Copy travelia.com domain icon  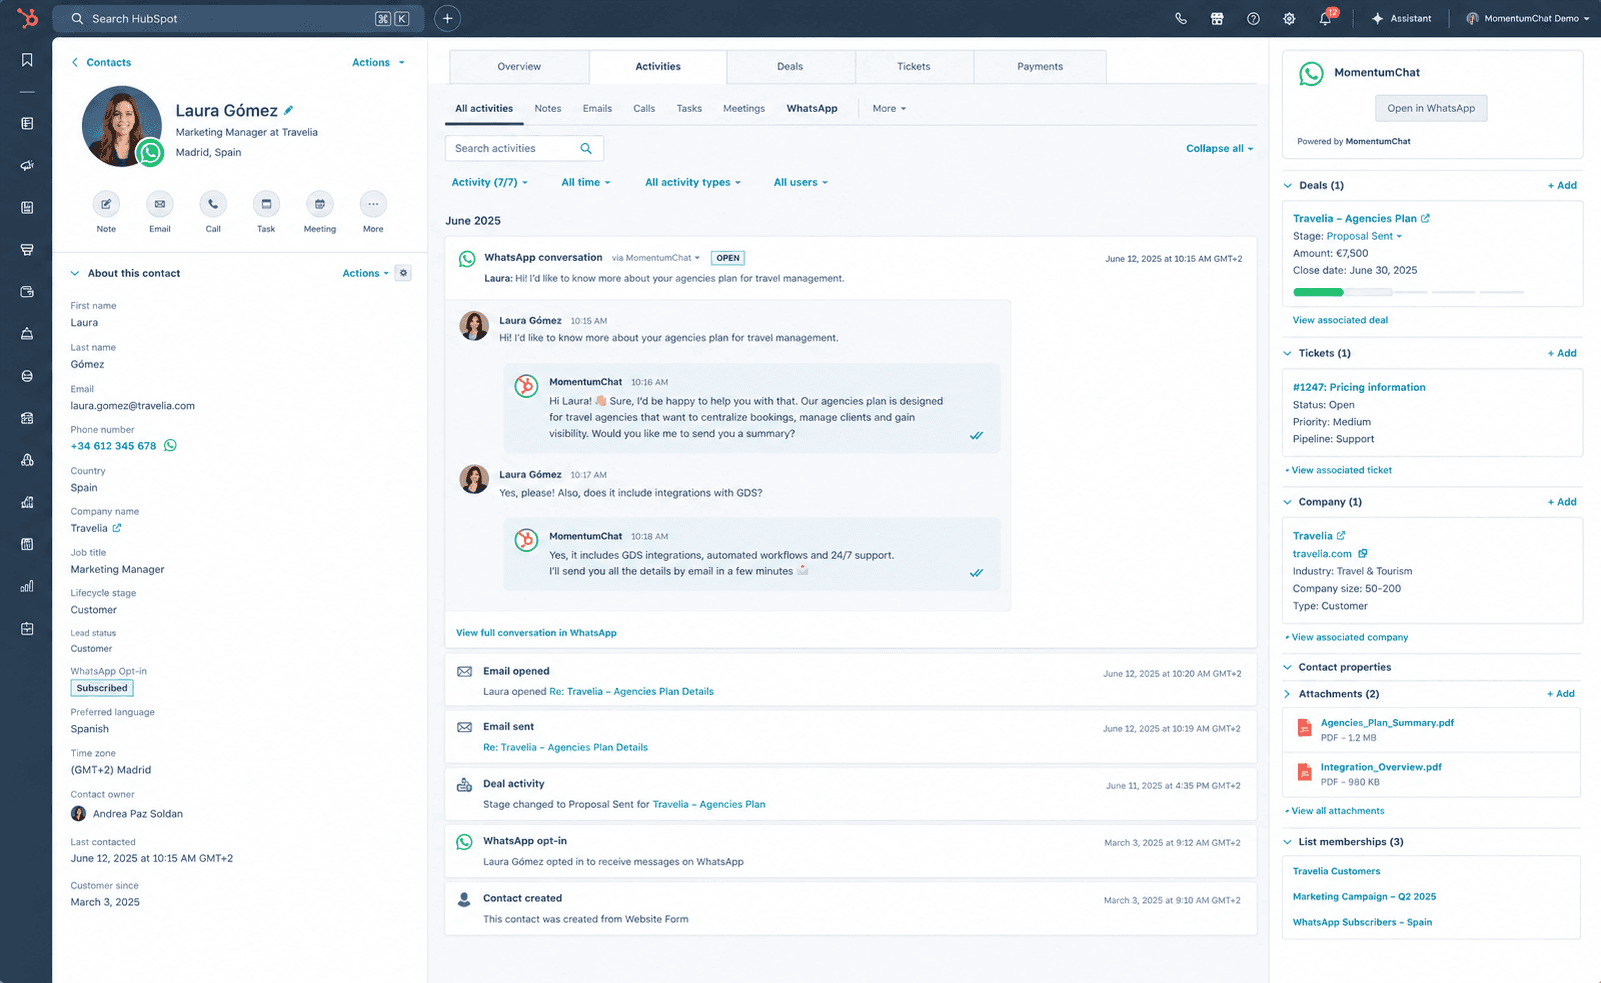1363,553
